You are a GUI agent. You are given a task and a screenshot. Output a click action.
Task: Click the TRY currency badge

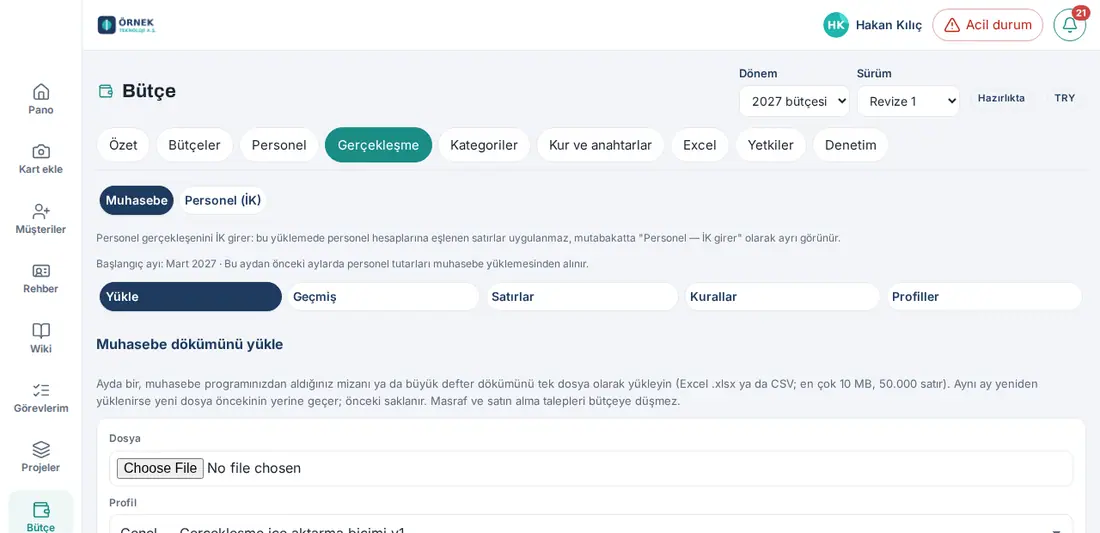(1064, 98)
